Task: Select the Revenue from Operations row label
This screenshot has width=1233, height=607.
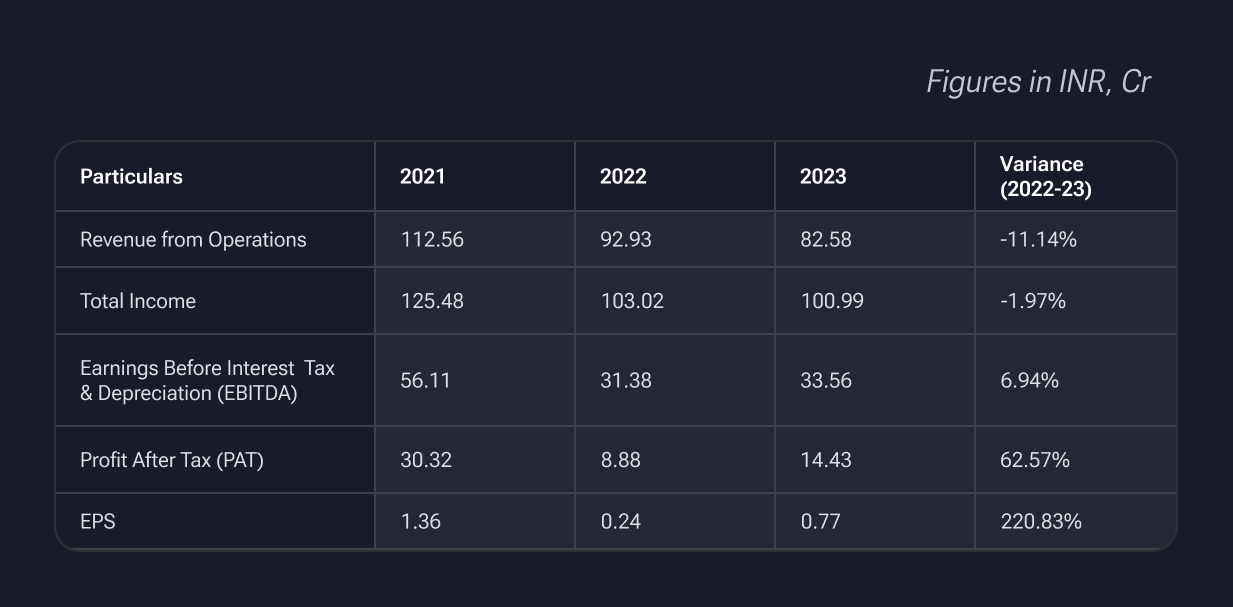Action: click(193, 240)
